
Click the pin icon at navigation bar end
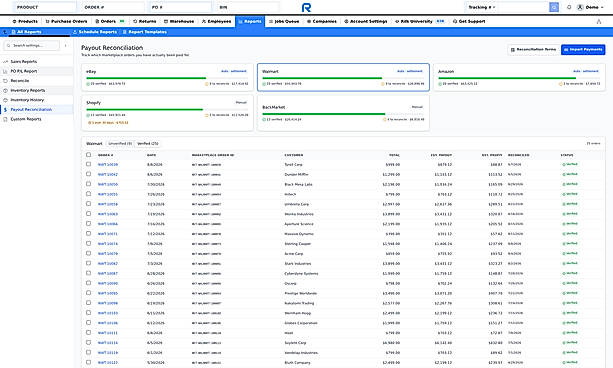[x=599, y=22]
